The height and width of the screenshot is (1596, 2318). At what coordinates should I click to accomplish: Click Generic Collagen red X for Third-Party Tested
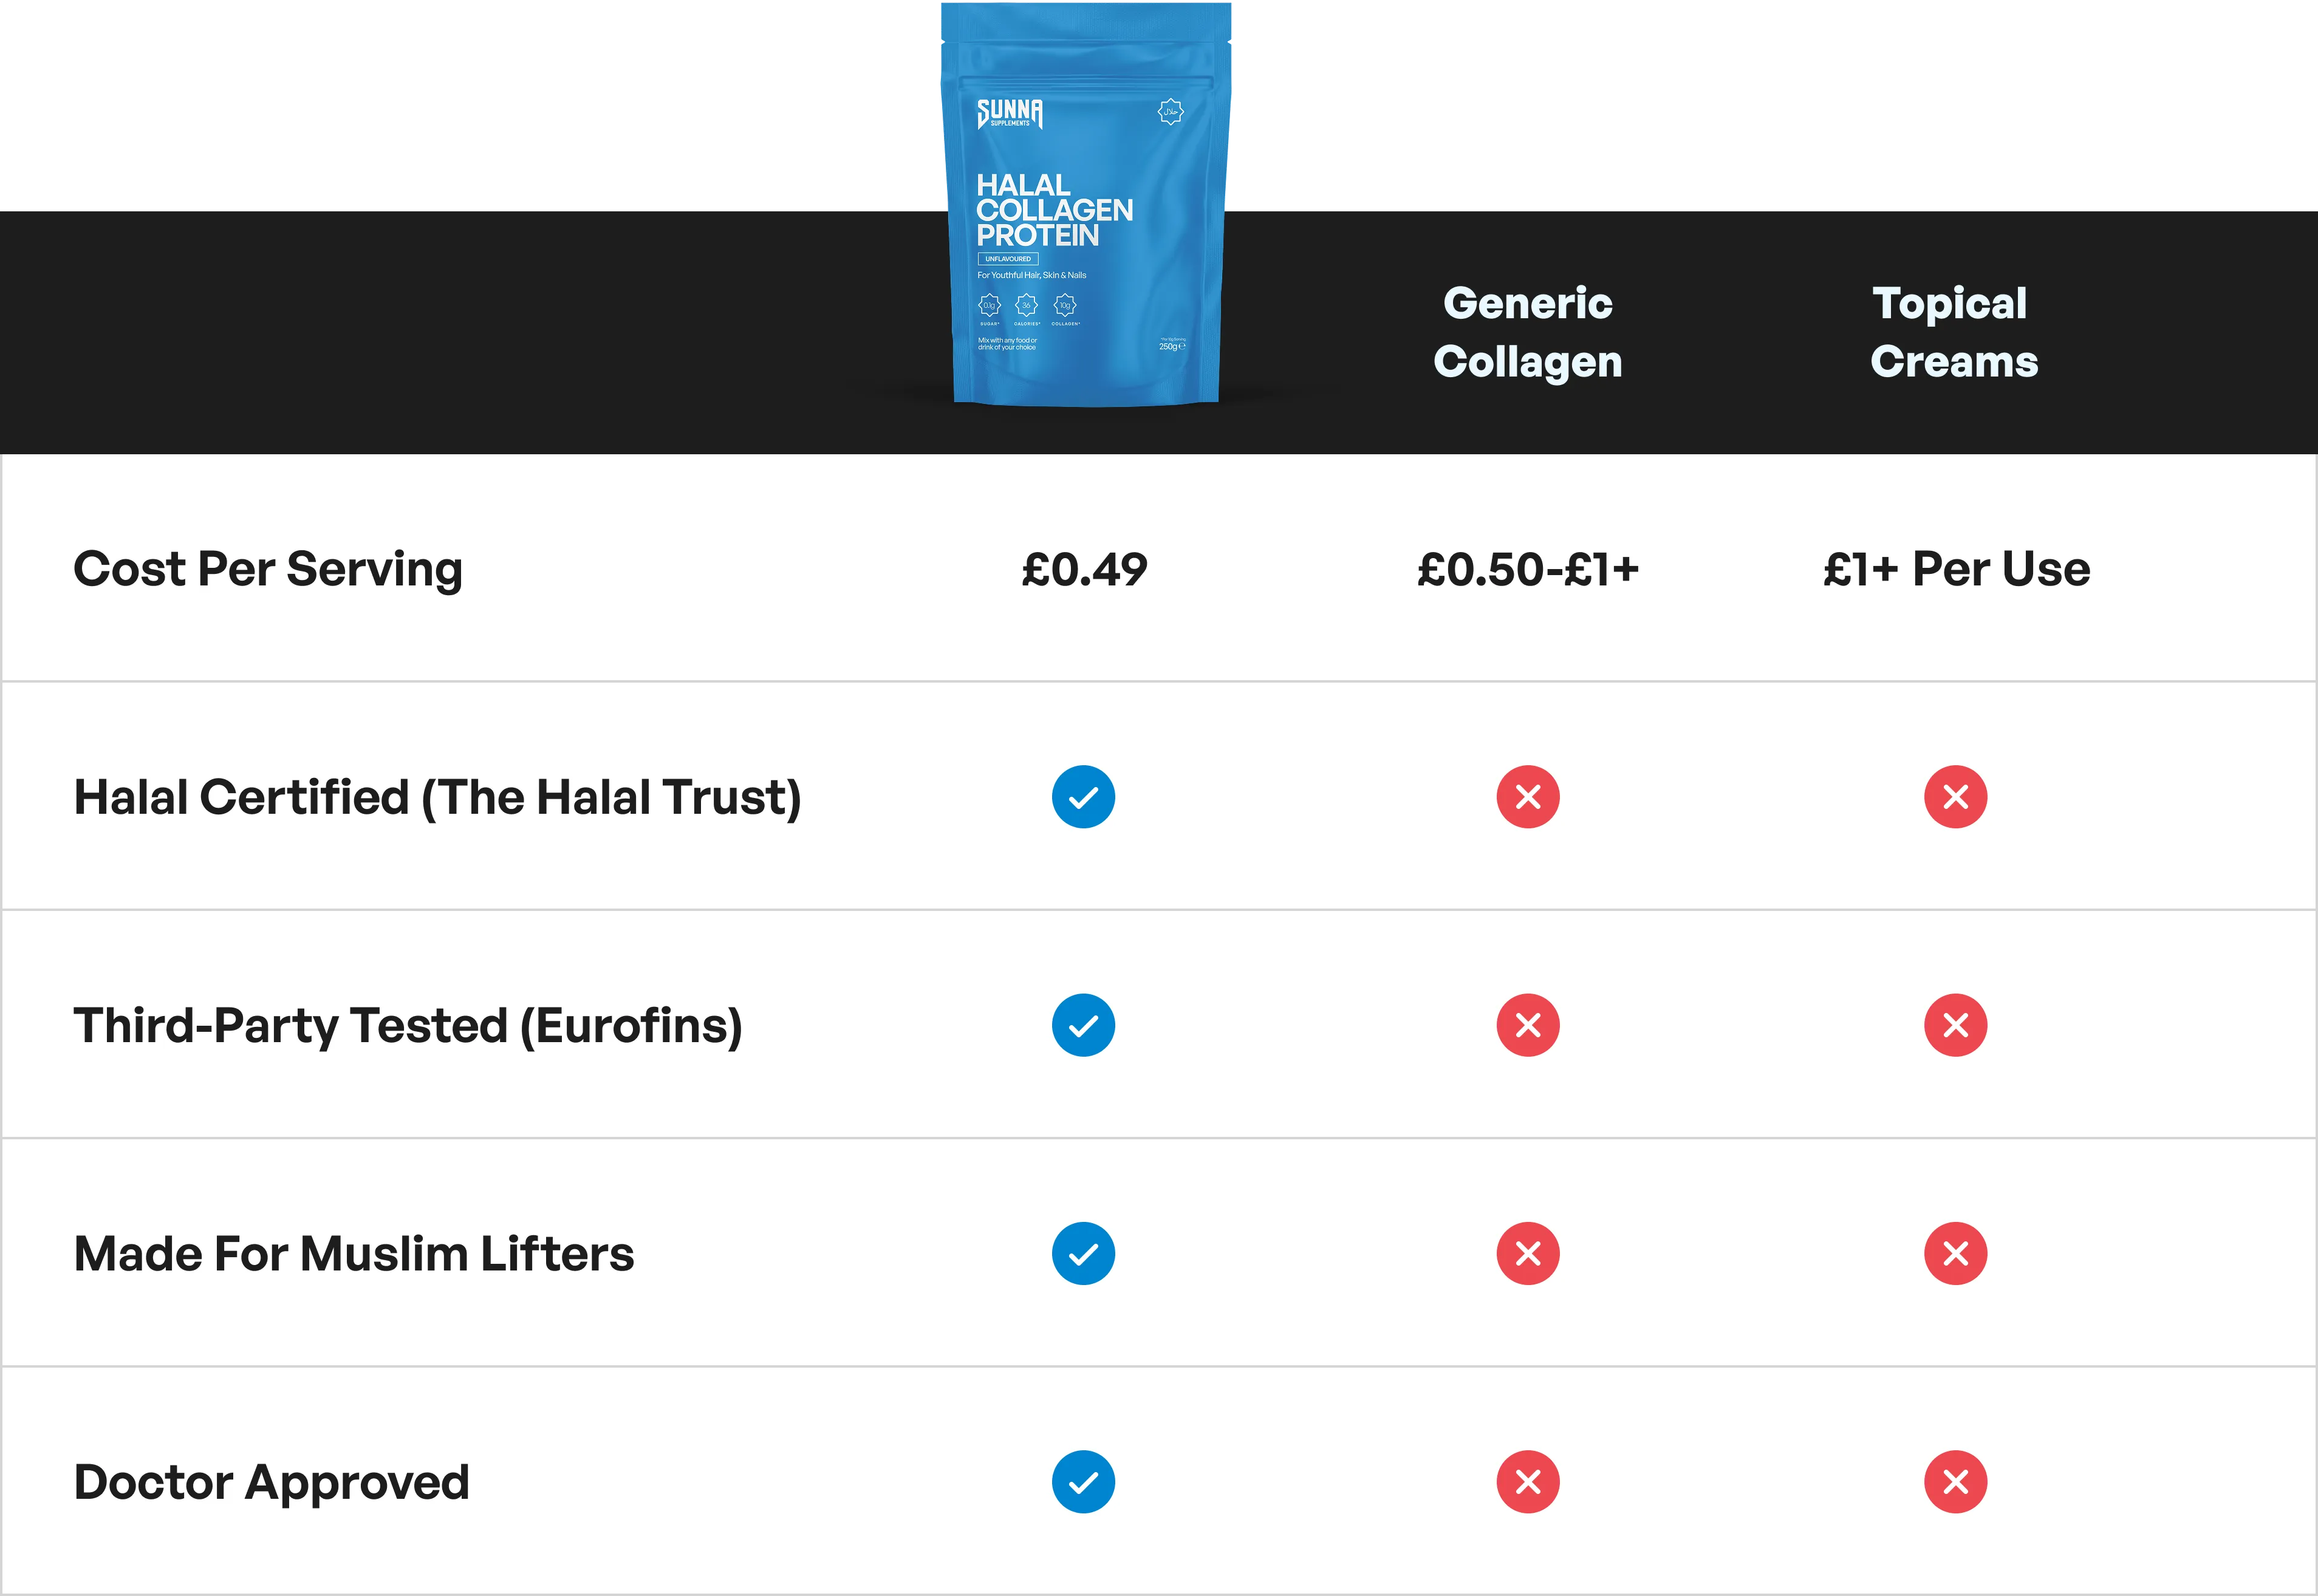point(1528,1025)
